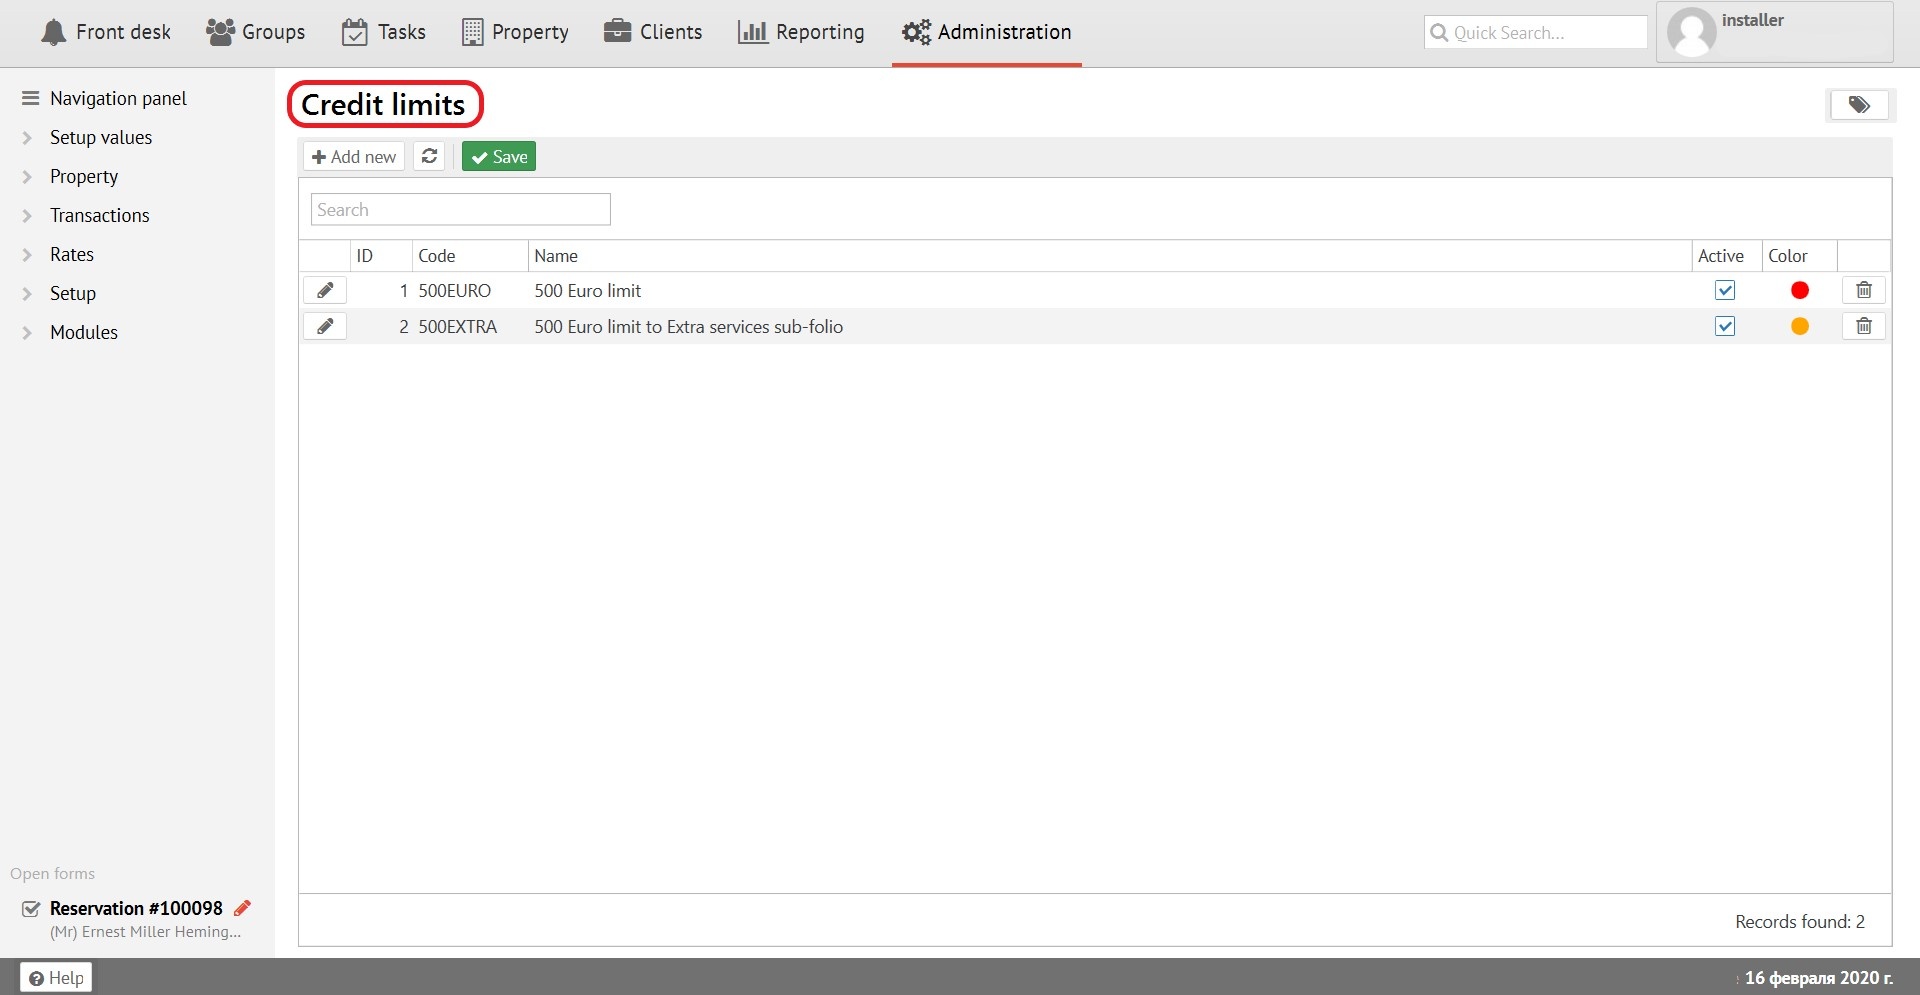
Task: Toggle the Navigation panel hamburger icon
Action: click(x=30, y=98)
